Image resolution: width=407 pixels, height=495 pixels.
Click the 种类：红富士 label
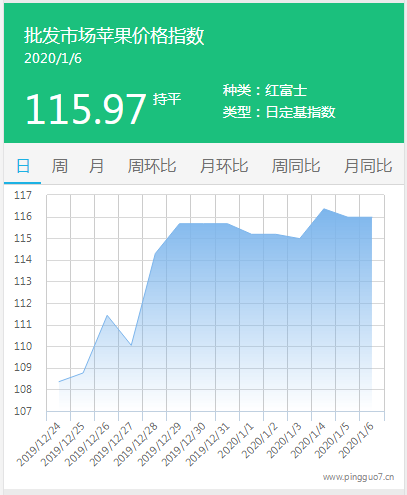pos(265,91)
